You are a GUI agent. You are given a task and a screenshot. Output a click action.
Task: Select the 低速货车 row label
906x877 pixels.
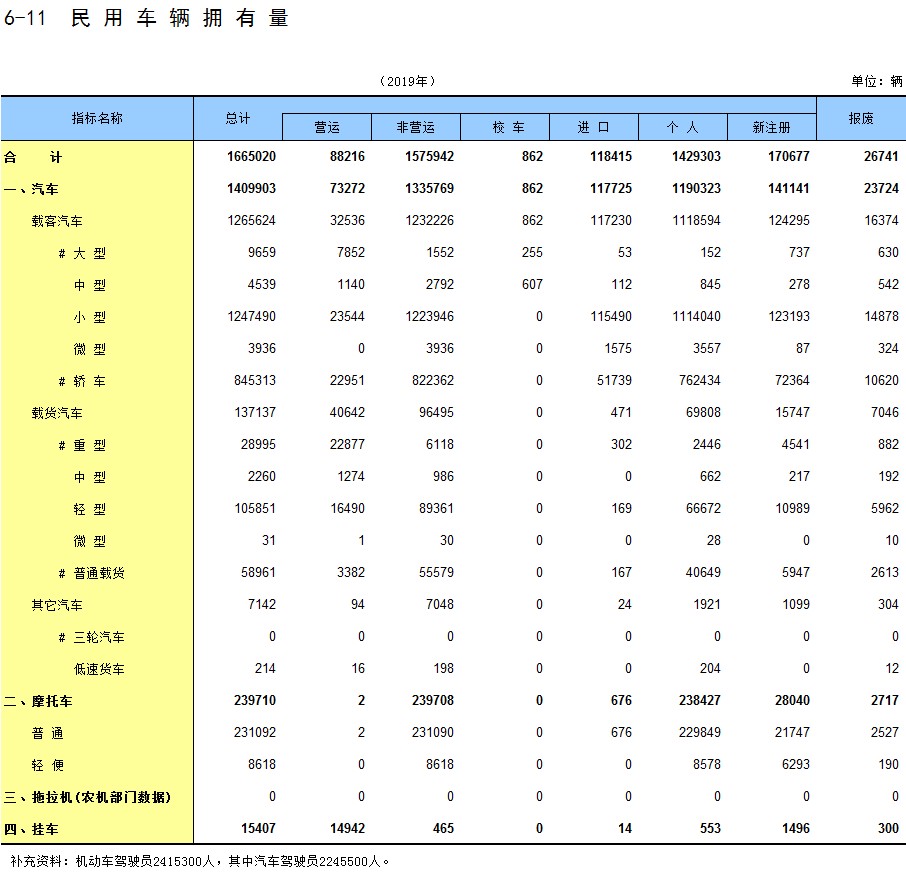(x=99, y=669)
